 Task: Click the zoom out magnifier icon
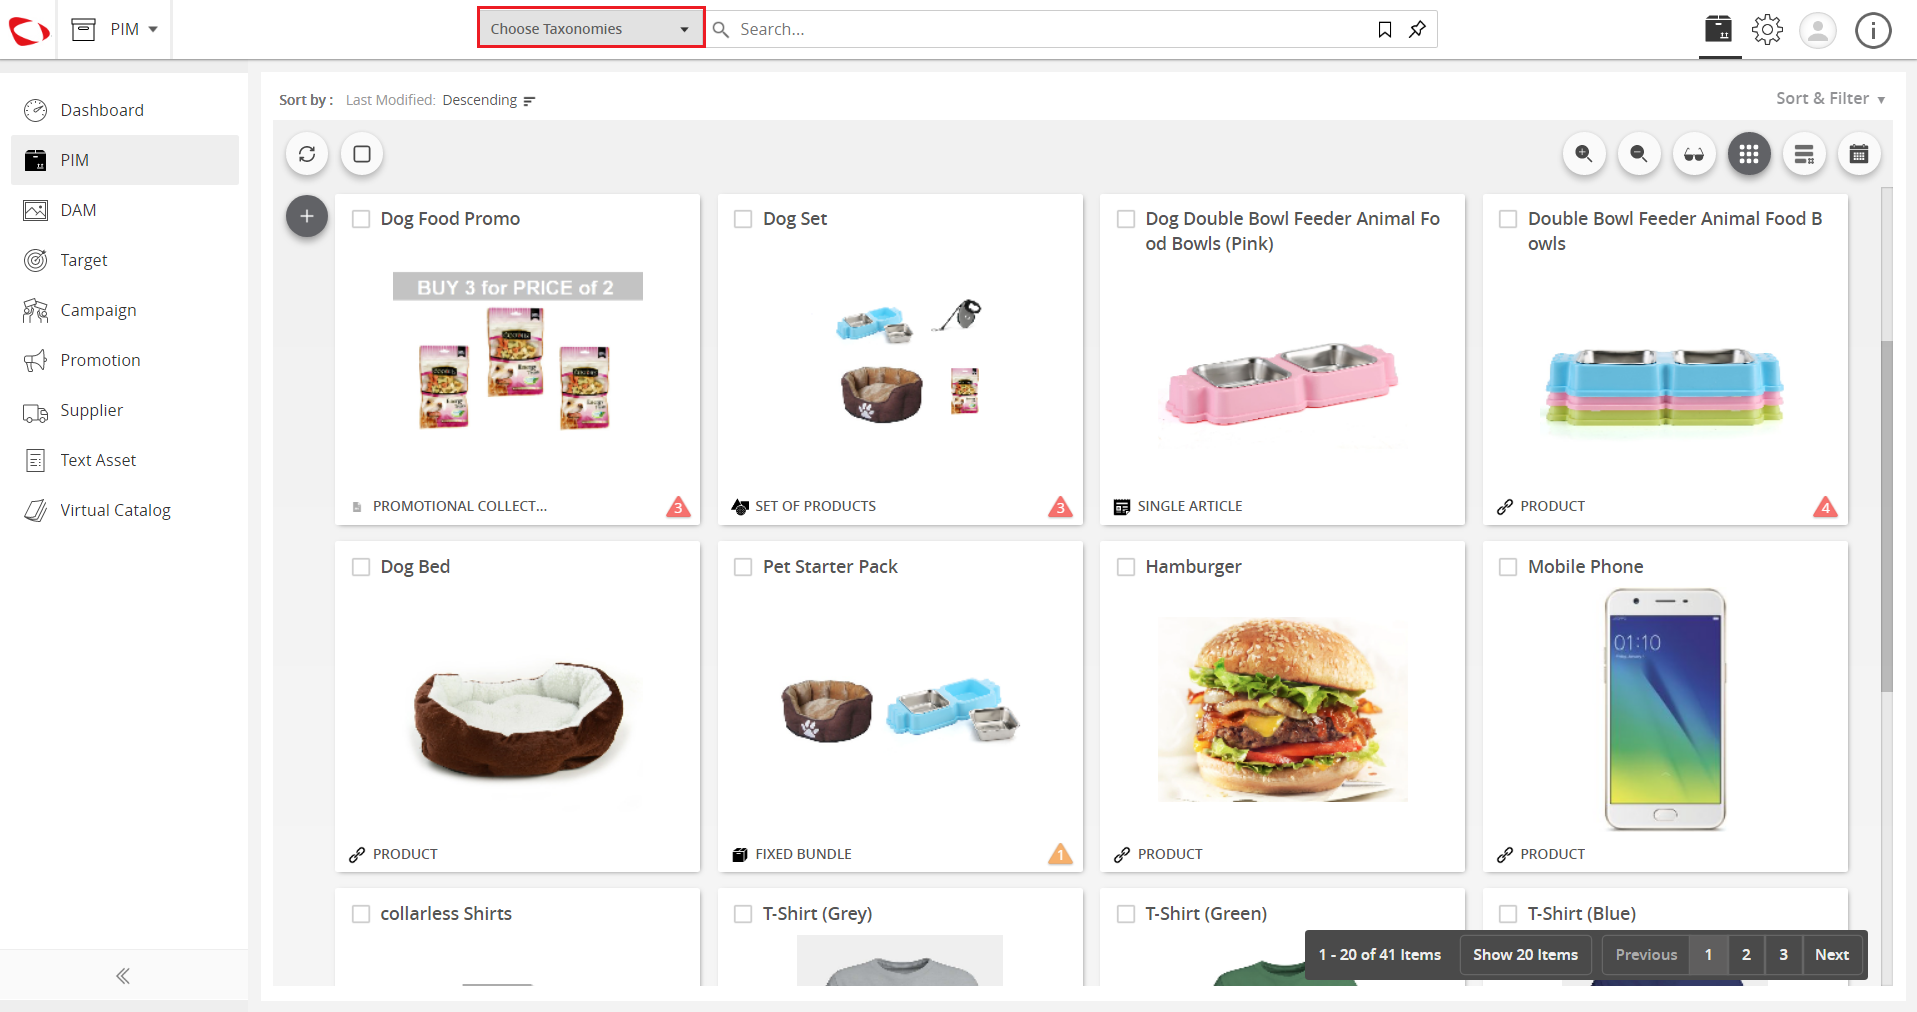pyautogui.click(x=1639, y=154)
